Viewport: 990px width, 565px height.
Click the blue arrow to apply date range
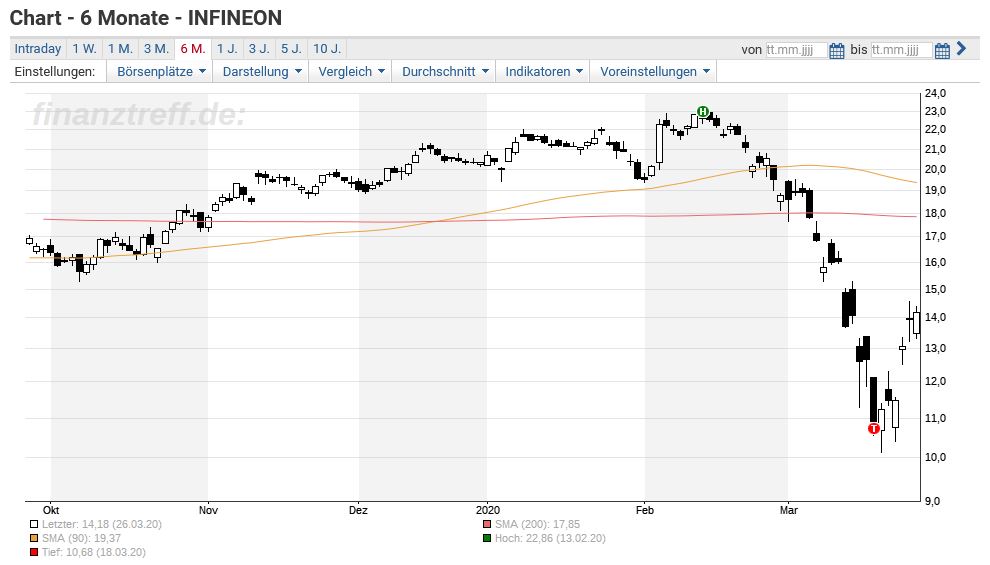[x=962, y=48]
